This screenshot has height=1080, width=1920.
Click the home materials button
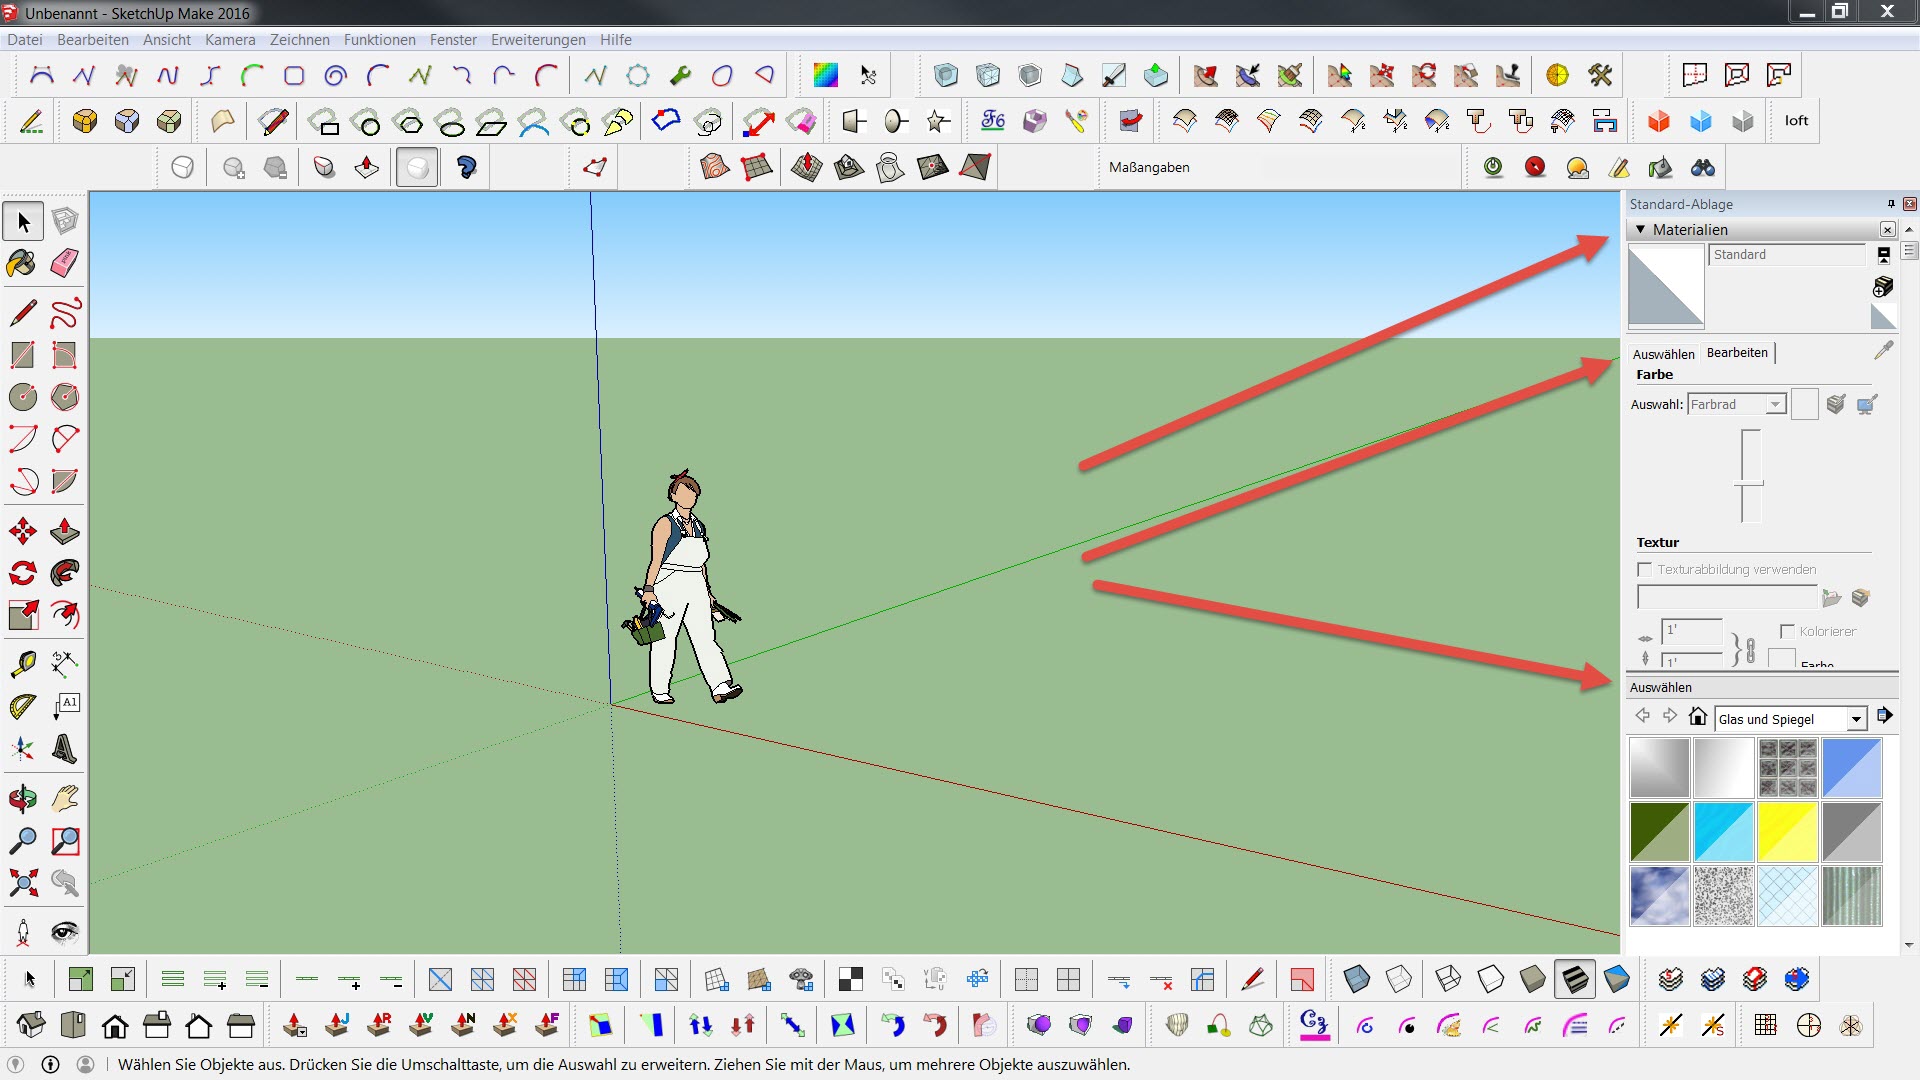click(1697, 716)
